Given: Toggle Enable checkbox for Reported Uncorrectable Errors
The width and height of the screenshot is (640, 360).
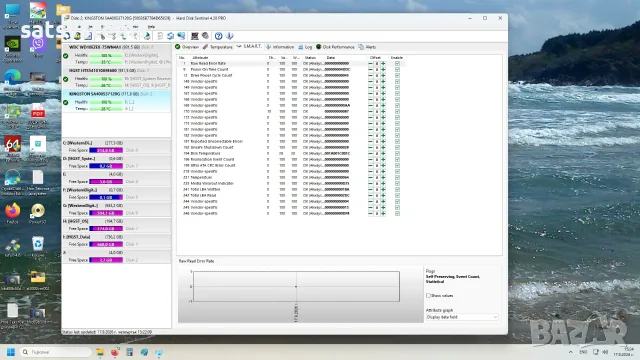Looking at the screenshot, I should [x=397, y=142].
